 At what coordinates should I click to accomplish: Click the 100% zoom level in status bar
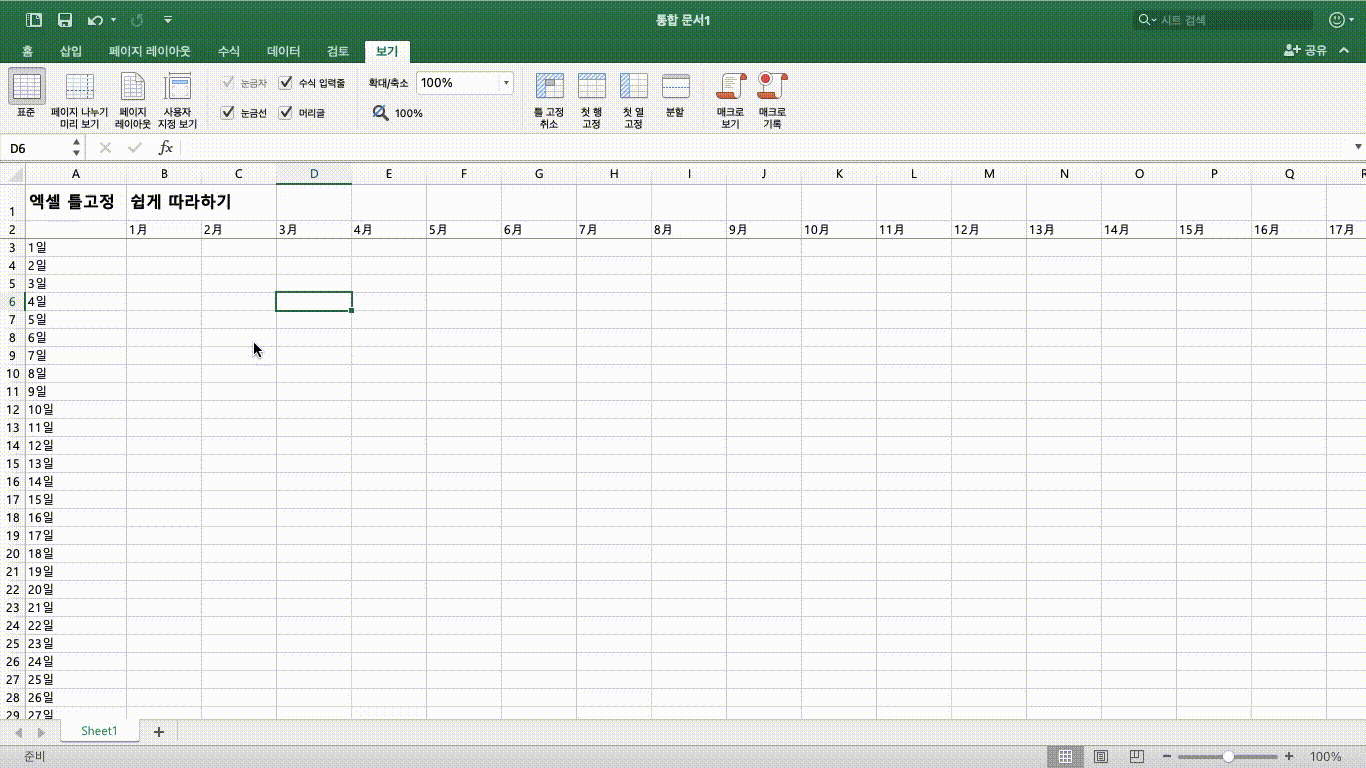(x=1325, y=757)
